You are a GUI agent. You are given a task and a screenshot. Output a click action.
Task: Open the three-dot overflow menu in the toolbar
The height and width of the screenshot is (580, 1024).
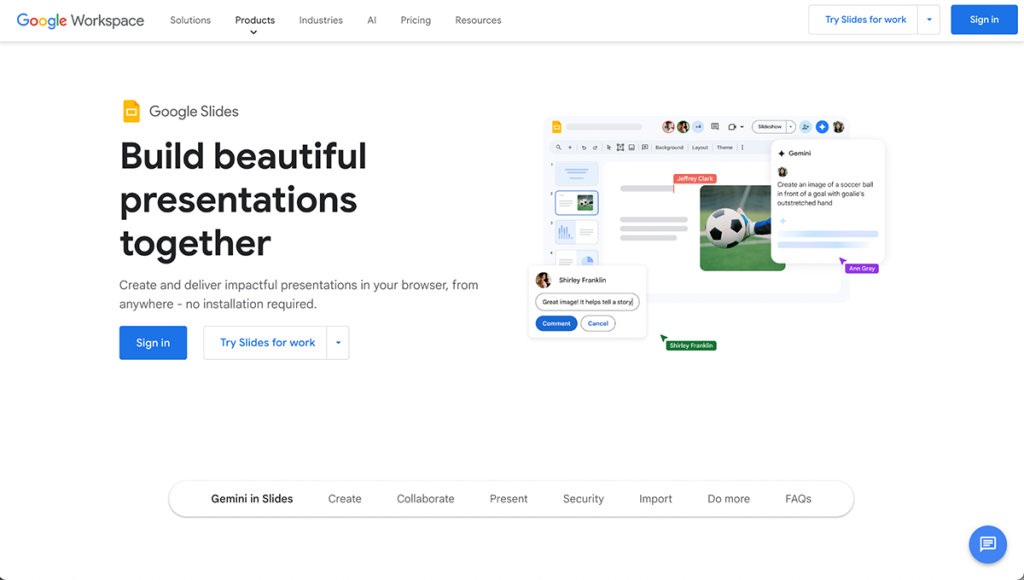tap(742, 145)
